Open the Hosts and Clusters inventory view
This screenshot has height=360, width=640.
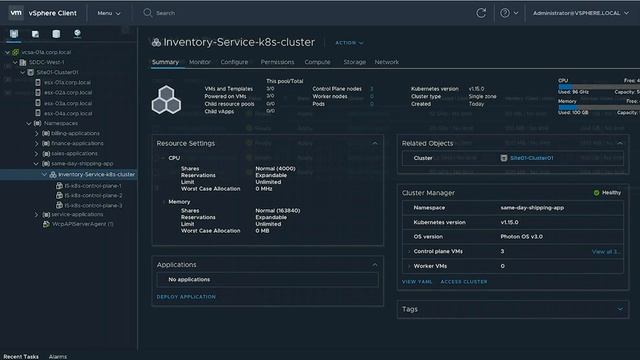(x=14, y=33)
